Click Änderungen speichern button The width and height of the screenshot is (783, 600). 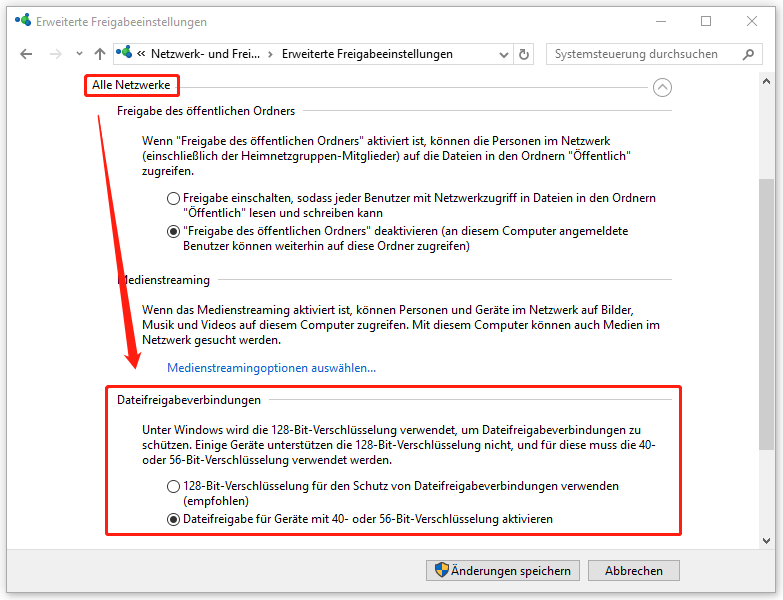point(503,571)
